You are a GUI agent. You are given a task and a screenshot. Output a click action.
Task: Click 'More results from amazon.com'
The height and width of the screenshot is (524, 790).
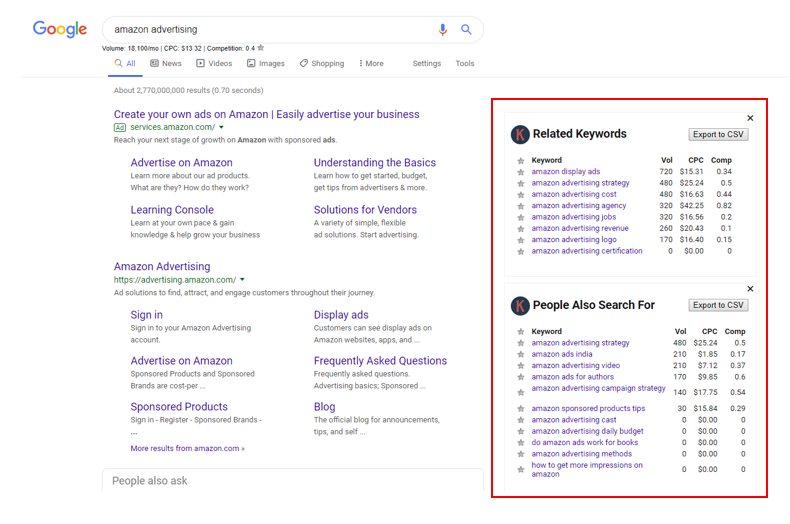pos(187,448)
